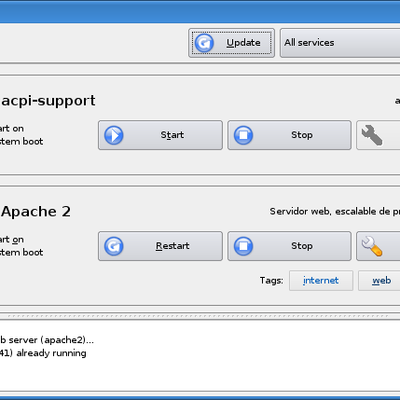This screenshot has width=400, height=400.
Task: Click 'on system boot' label under Apache 2
Action: 21,246
